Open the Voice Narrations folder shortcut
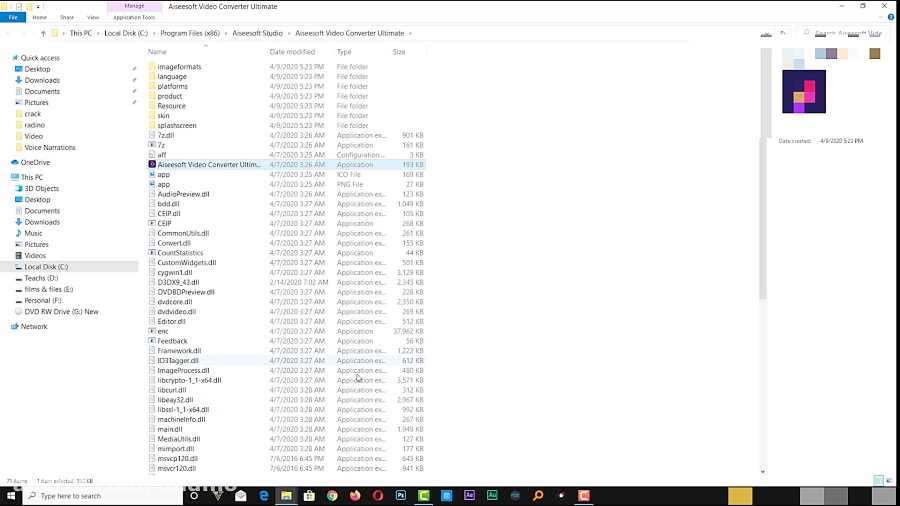900x506 pixels. pos(49,147)
